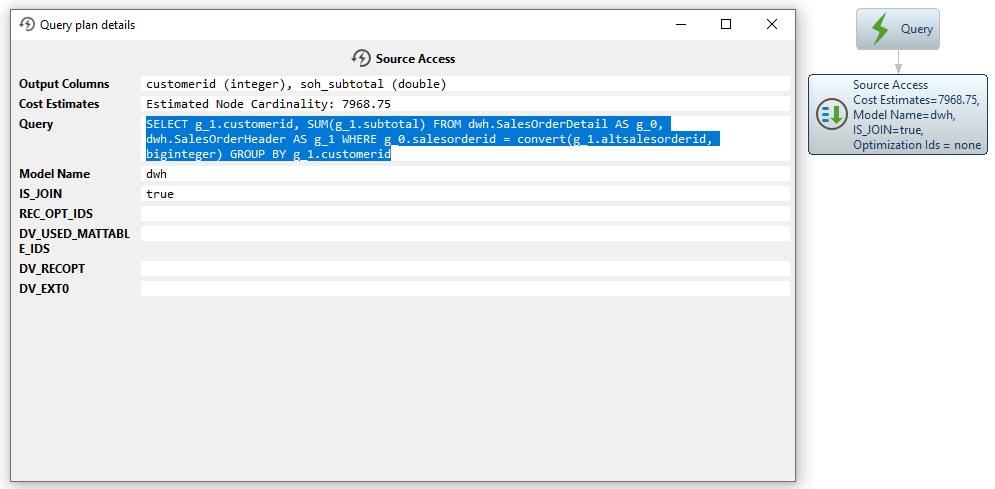Click the arrow connecting Query to Source Access
The height and width of the screenshot is (489, 995).
click(897, 62)
